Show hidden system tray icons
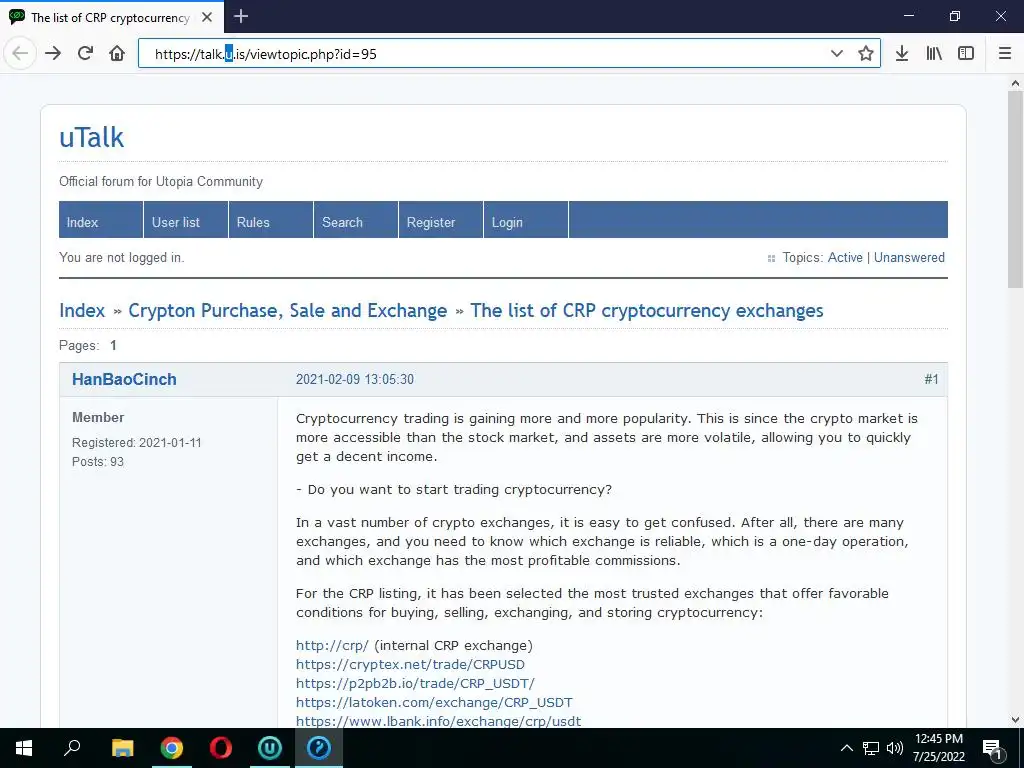Screen dimensions: 1024x768 pyautogui.click(x=846, y=748)
